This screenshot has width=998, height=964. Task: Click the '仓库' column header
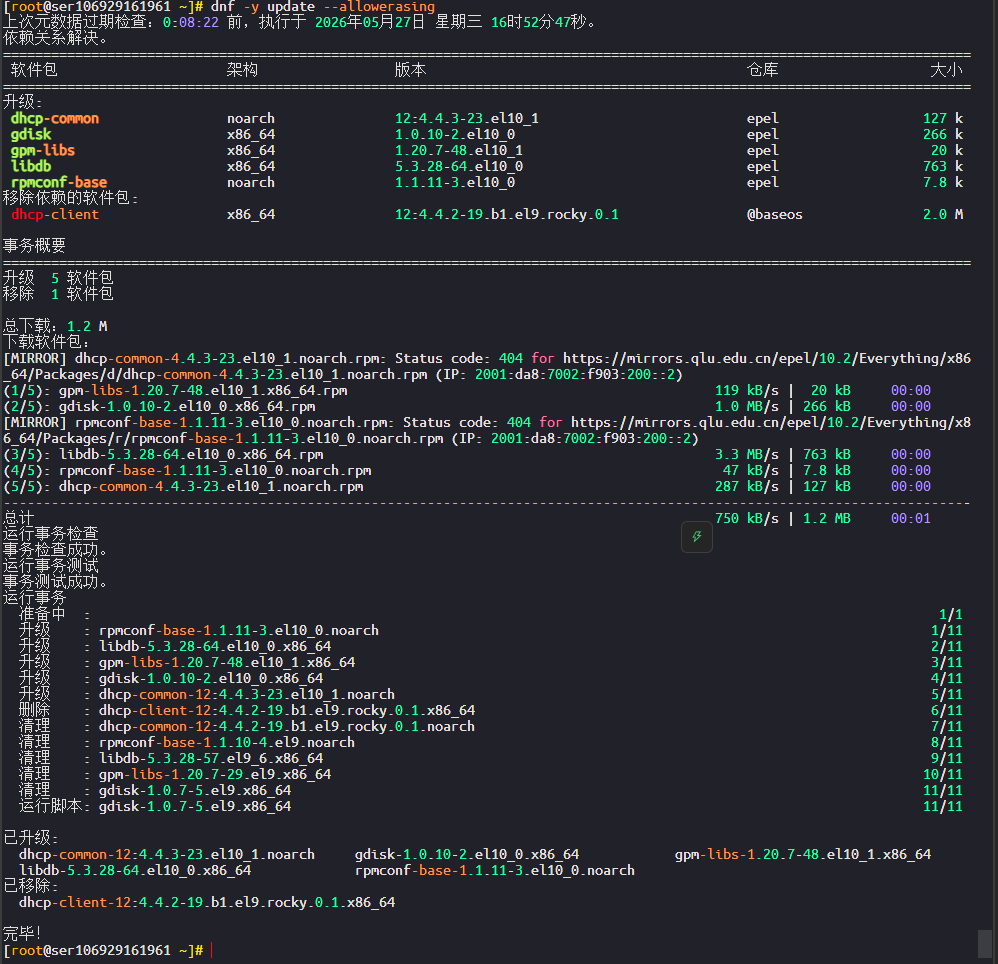763,69
